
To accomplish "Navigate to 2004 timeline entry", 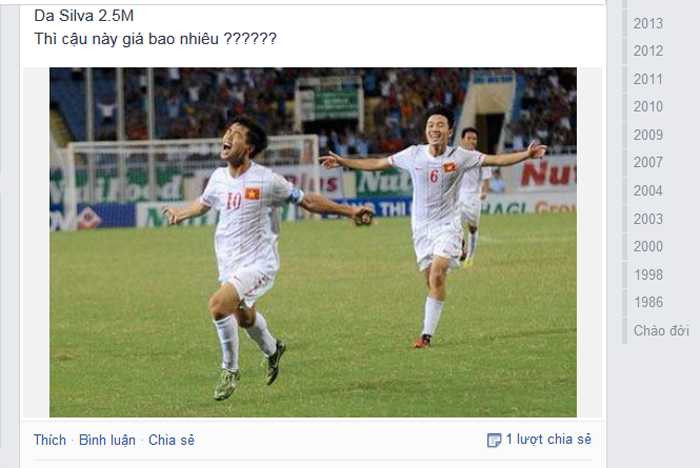I will 648,191.
